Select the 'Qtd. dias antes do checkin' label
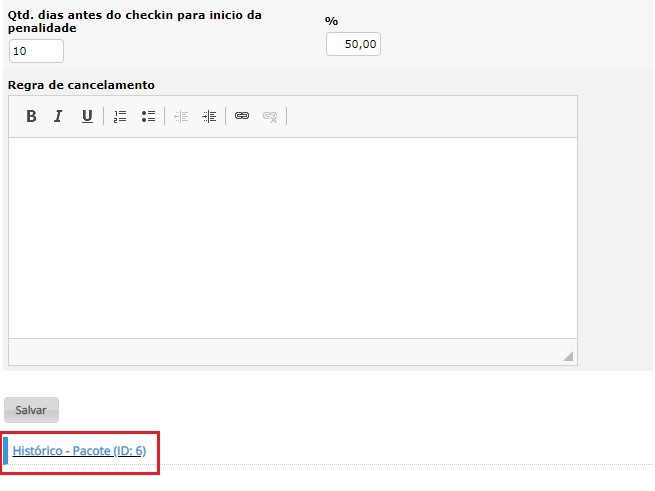 [x=135, y=21]
